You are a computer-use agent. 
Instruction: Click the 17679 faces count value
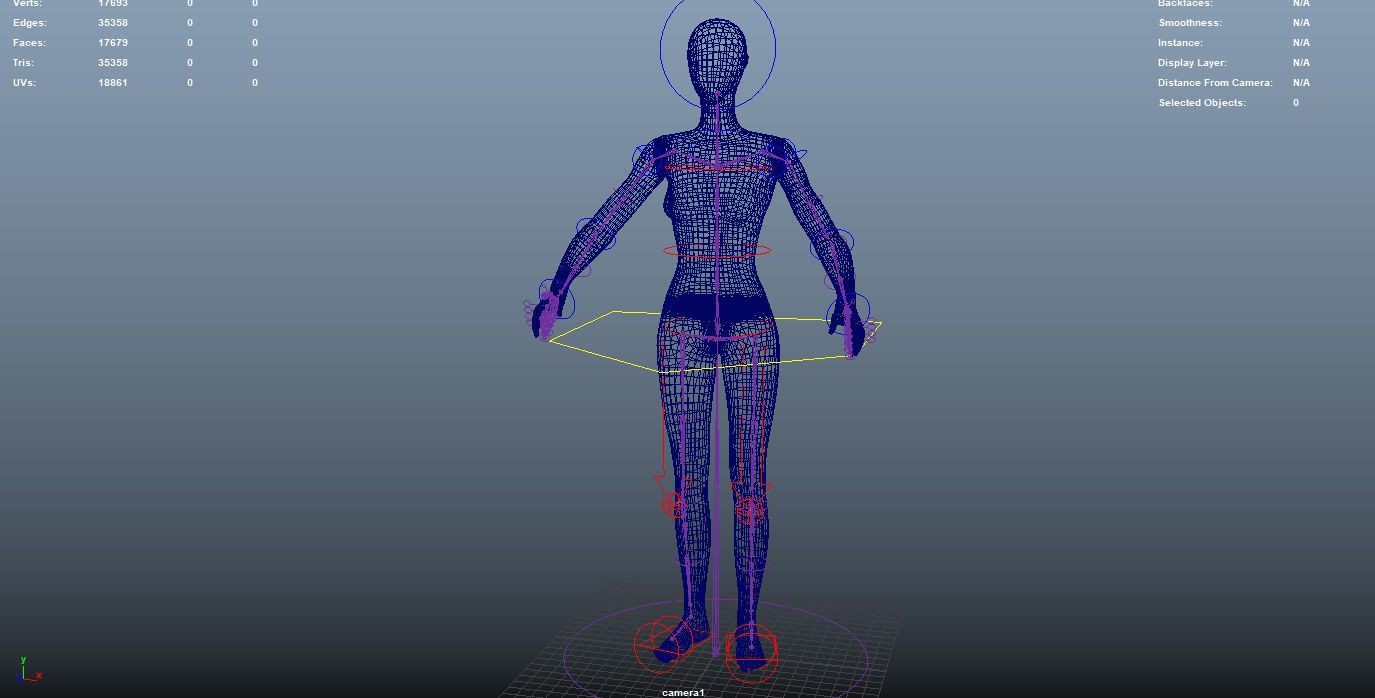(x=113, y=43)
